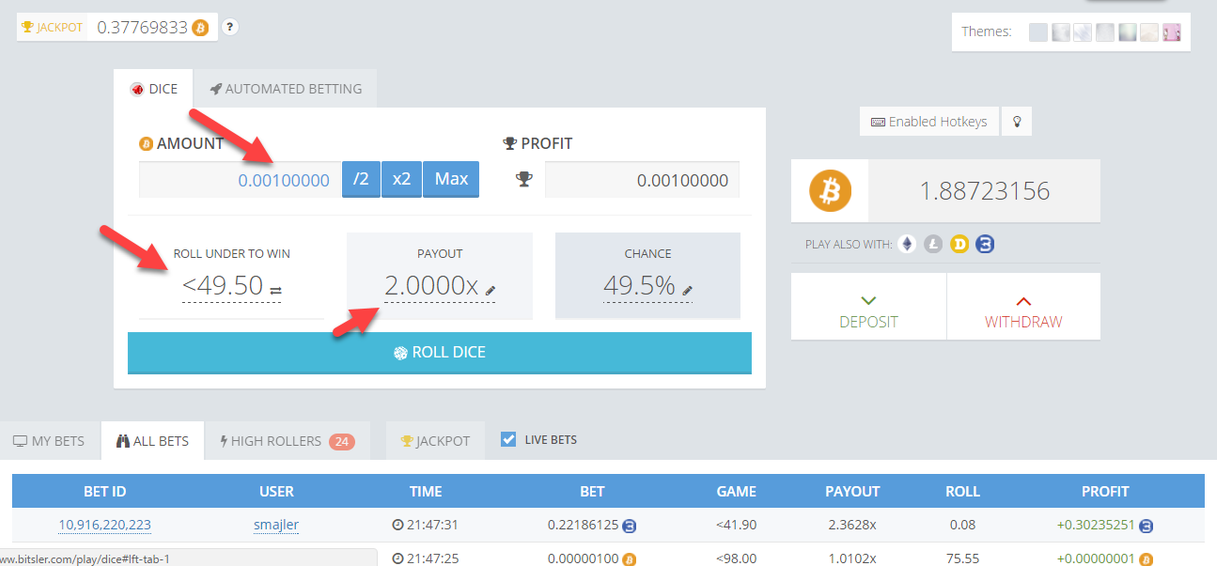Open the Jackpot tab

click(435, 441)
